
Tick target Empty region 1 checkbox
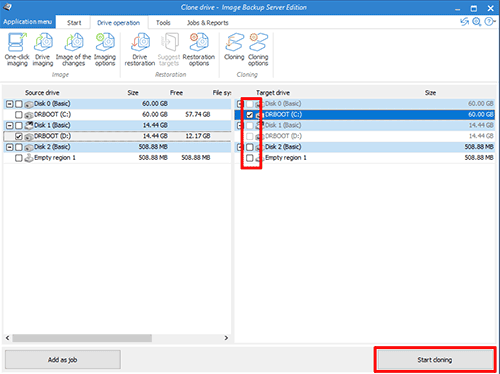[x=250, y=158]
